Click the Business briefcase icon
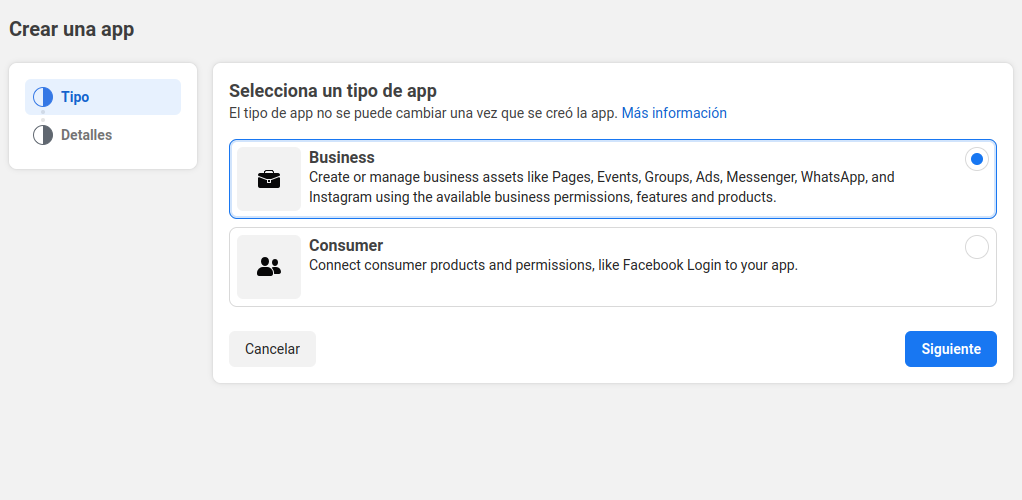The width and height of the screenshot is (1022, 500). click(x=269, y=179)
